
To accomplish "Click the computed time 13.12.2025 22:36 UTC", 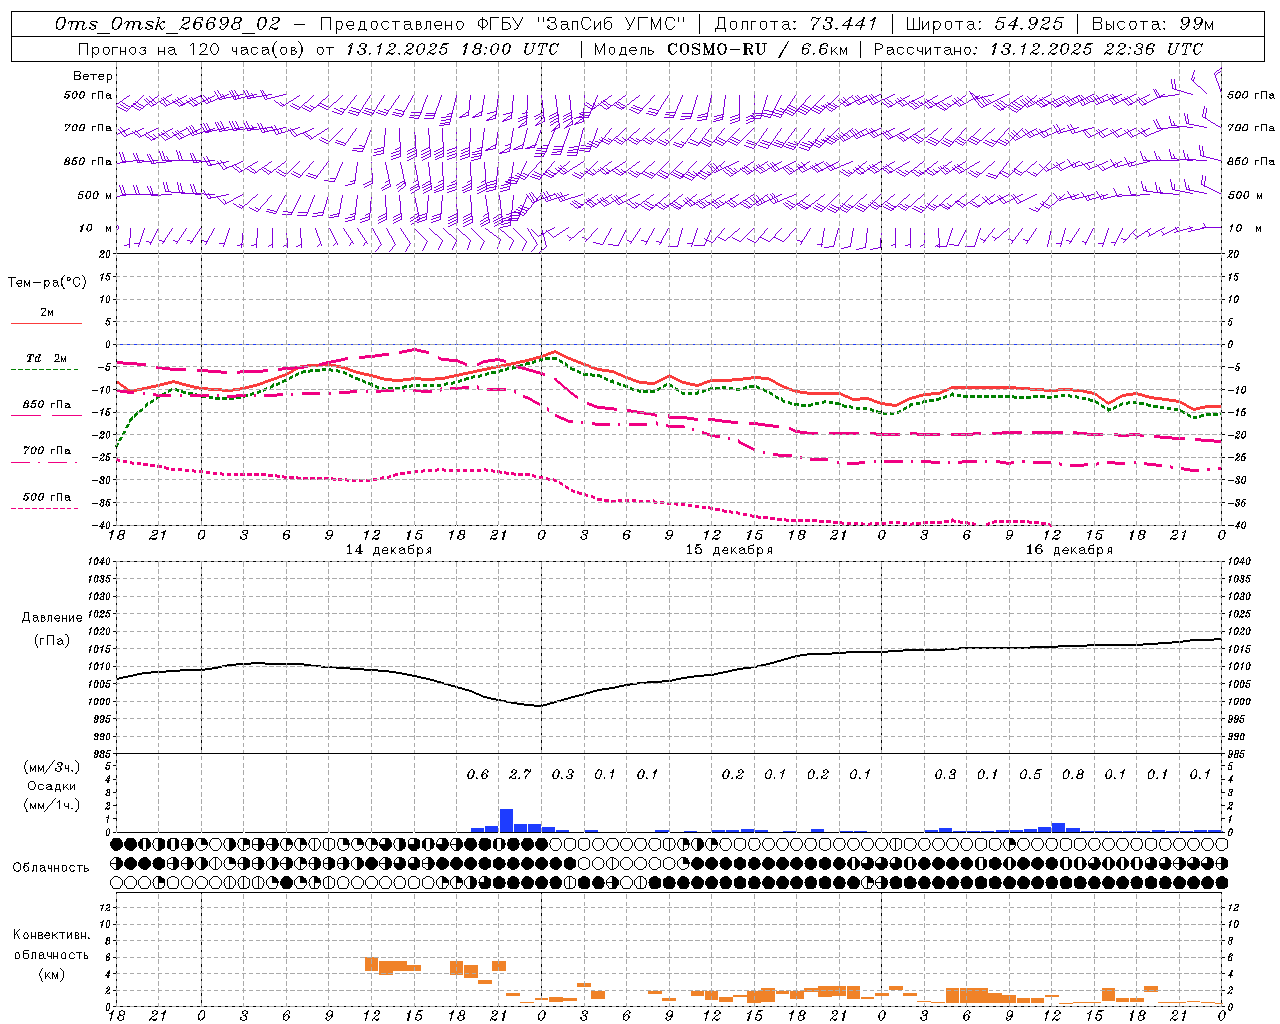I will tap(1096, 49).
